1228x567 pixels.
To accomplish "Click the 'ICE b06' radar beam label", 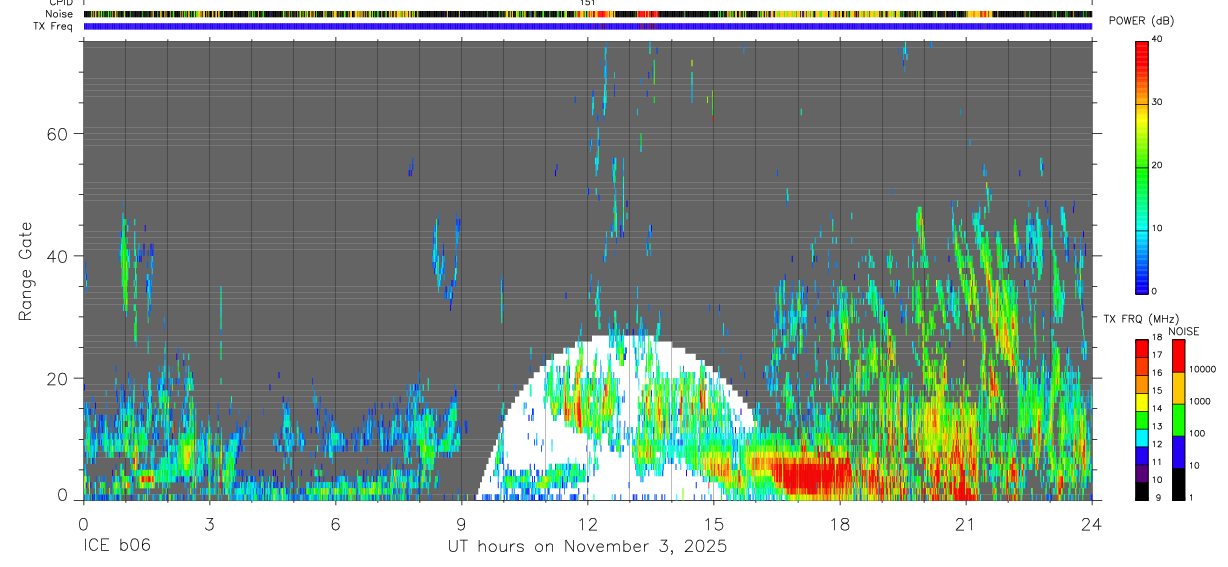I will [x=118, y=546].
